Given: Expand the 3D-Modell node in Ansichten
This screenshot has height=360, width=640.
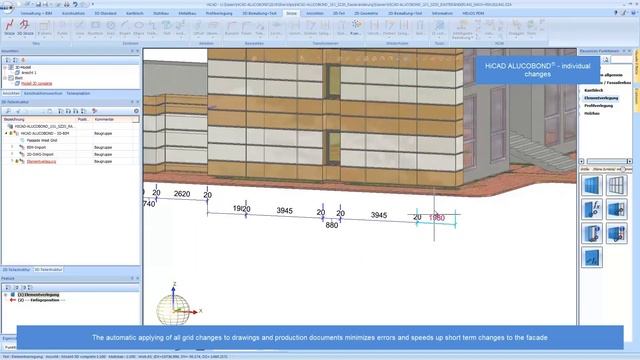Looking at the screenshot, I should [5, 67].
